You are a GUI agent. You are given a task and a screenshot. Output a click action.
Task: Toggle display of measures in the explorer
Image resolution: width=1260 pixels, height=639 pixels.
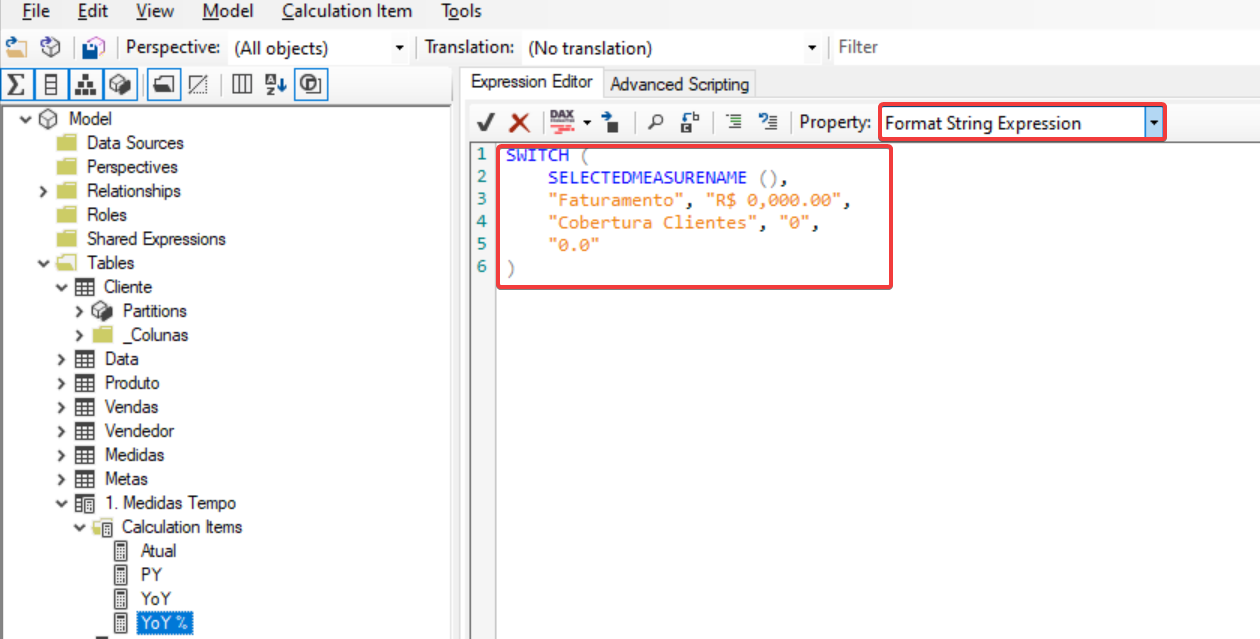tap(15, 84)
